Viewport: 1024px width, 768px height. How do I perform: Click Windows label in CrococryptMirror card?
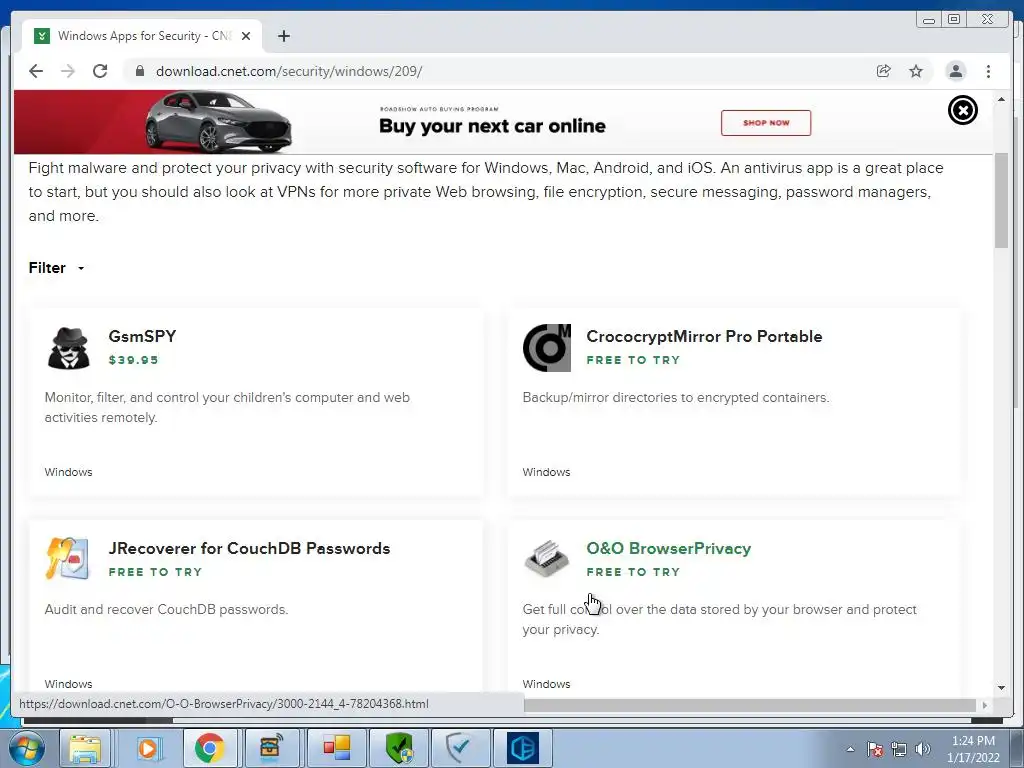[546, 472]
